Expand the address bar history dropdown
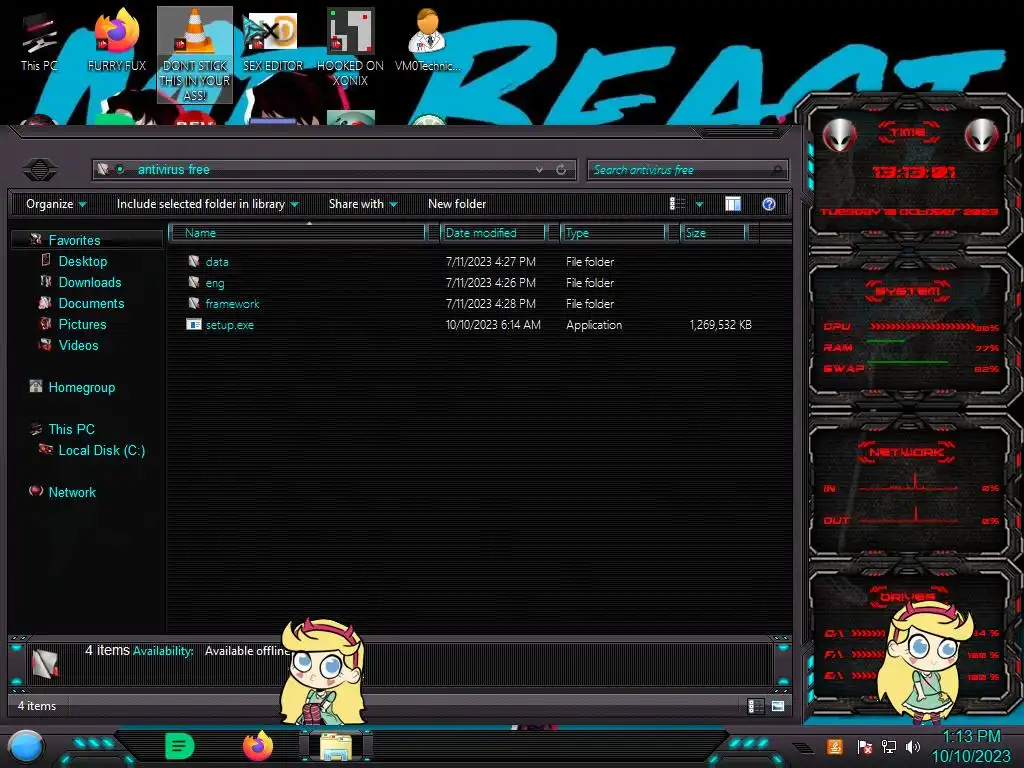The image size is (1024, 768). click(539, 170)
